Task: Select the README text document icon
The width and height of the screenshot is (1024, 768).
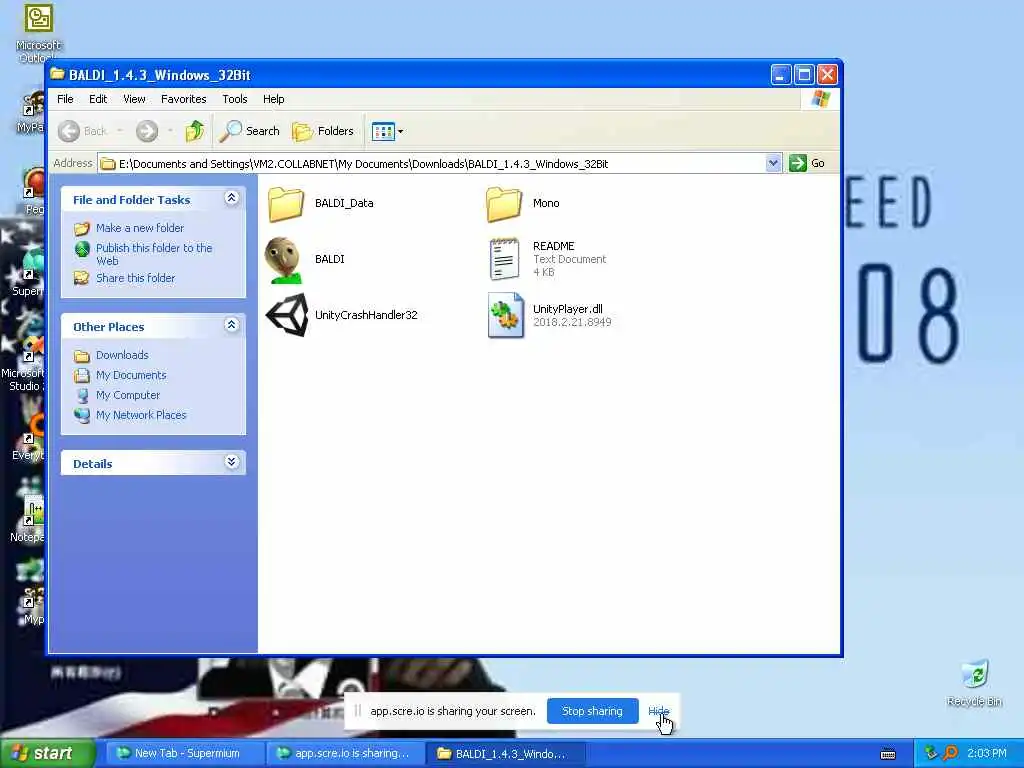Action: tap(504, 259)
